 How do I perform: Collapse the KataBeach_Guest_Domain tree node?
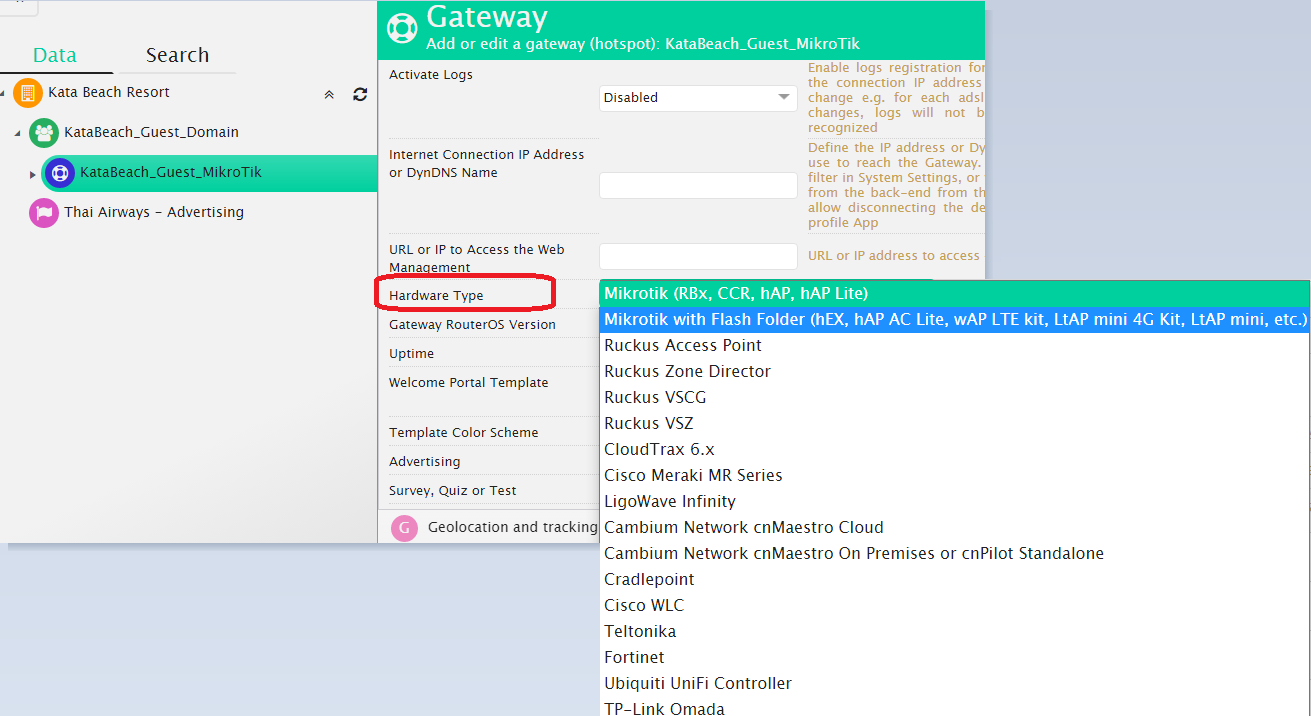click(x=17, y=133)
